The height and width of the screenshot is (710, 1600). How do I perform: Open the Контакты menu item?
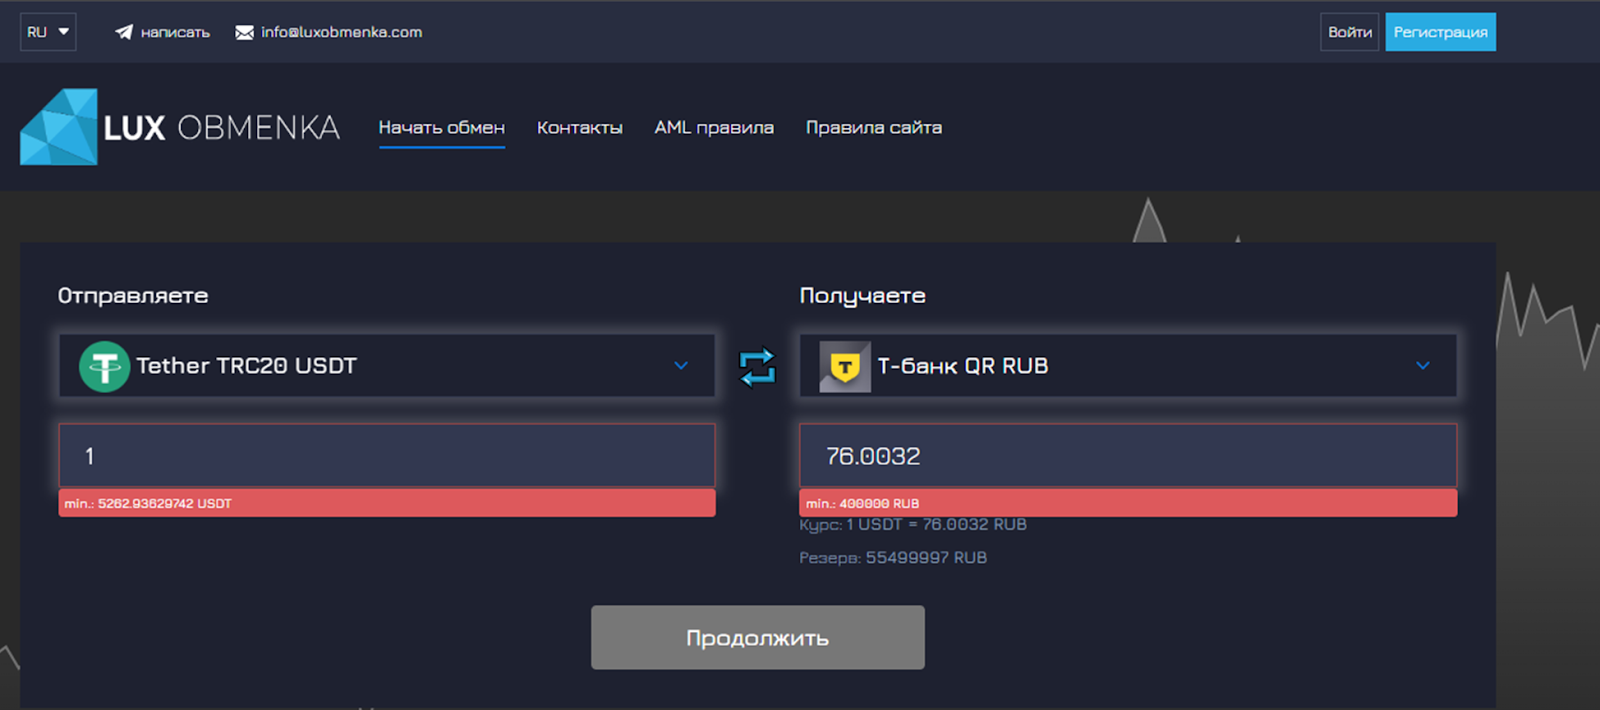[580, 128]
